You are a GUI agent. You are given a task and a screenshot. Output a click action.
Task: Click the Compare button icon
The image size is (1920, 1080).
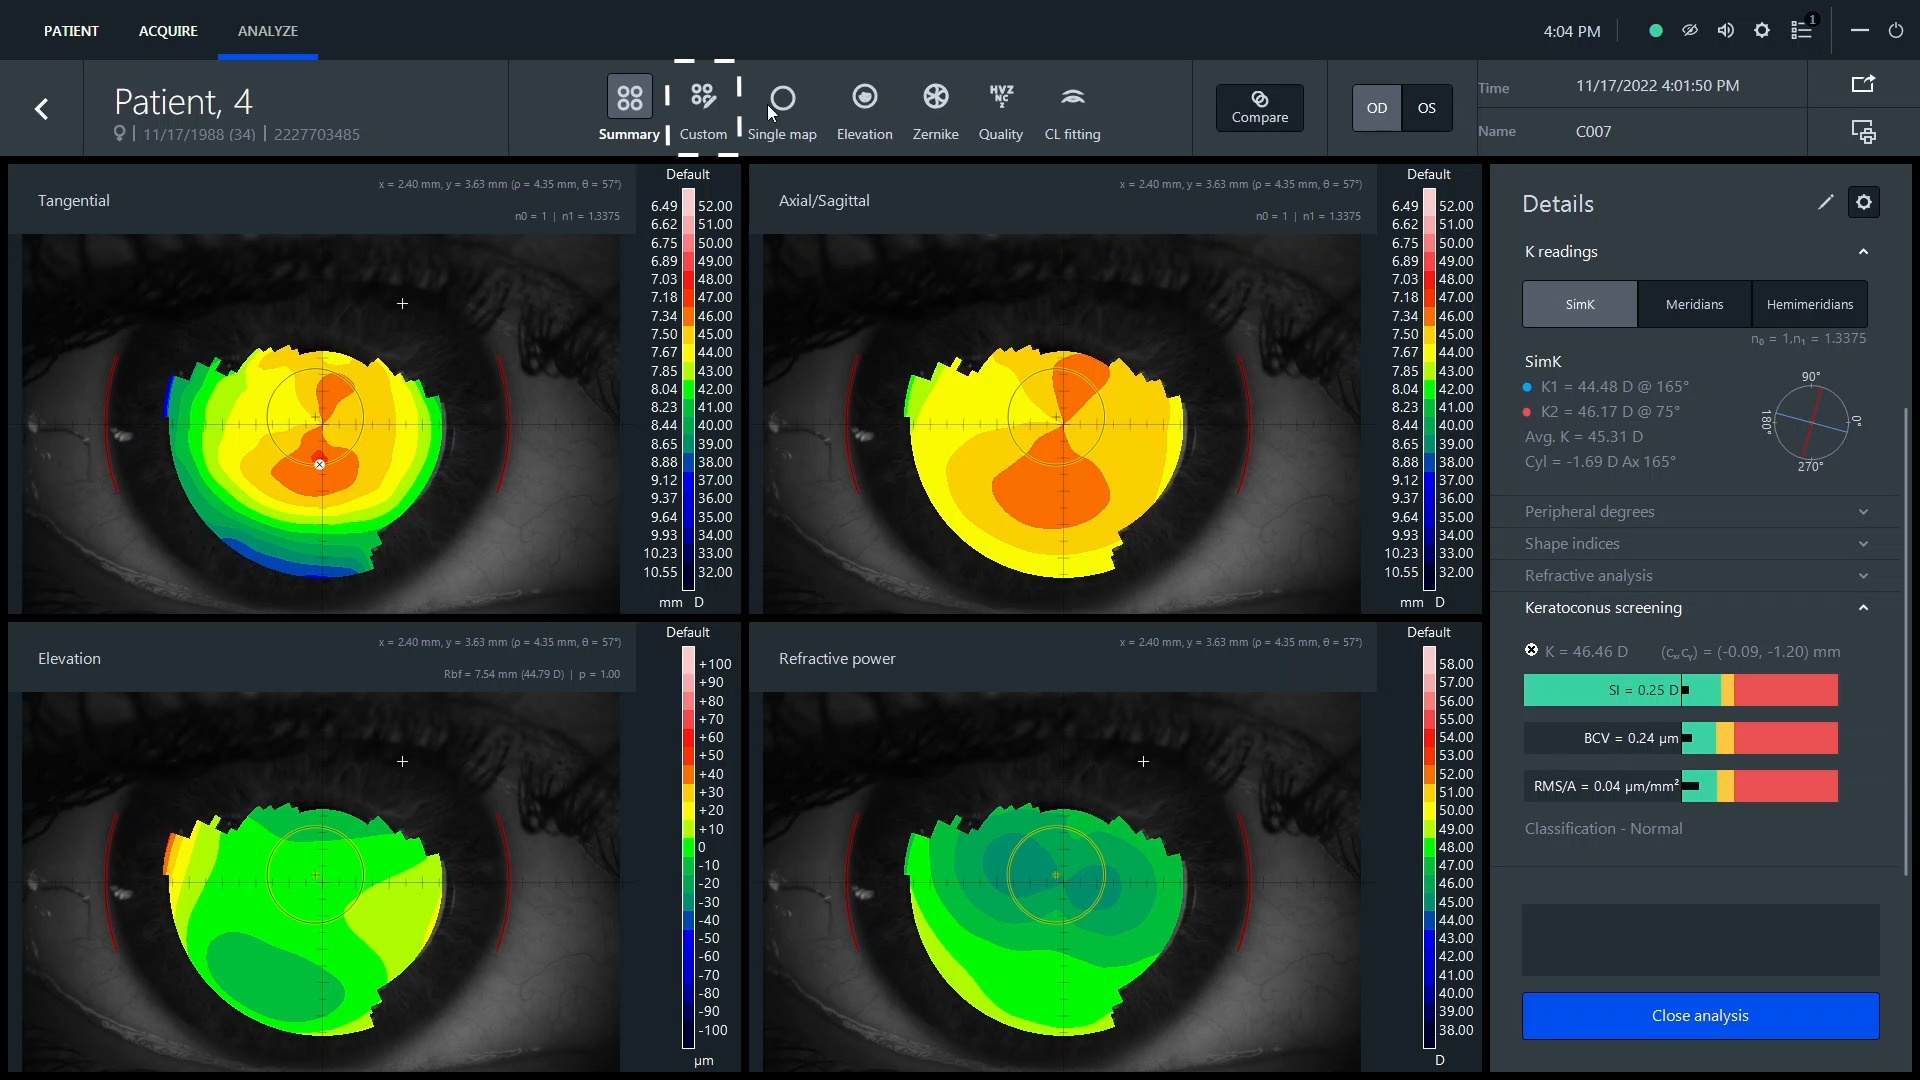pos(1259,99)
